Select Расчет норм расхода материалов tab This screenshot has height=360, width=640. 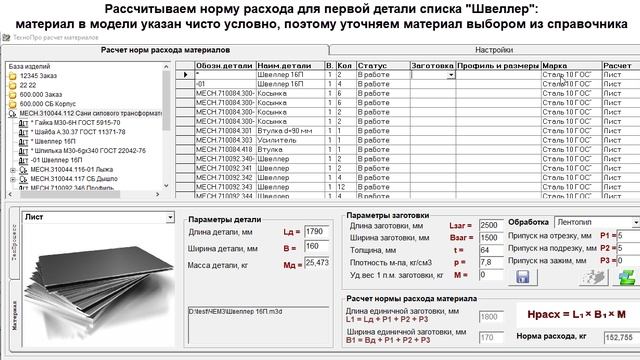[165, 50]
